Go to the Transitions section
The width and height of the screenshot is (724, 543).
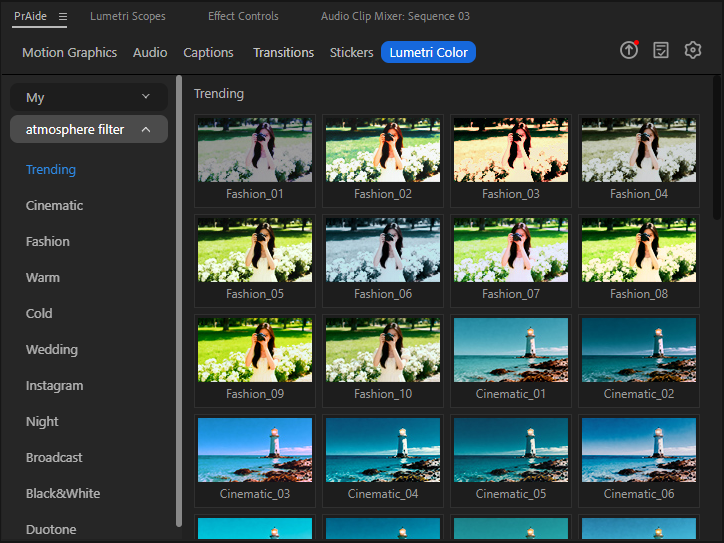(283, 52)
